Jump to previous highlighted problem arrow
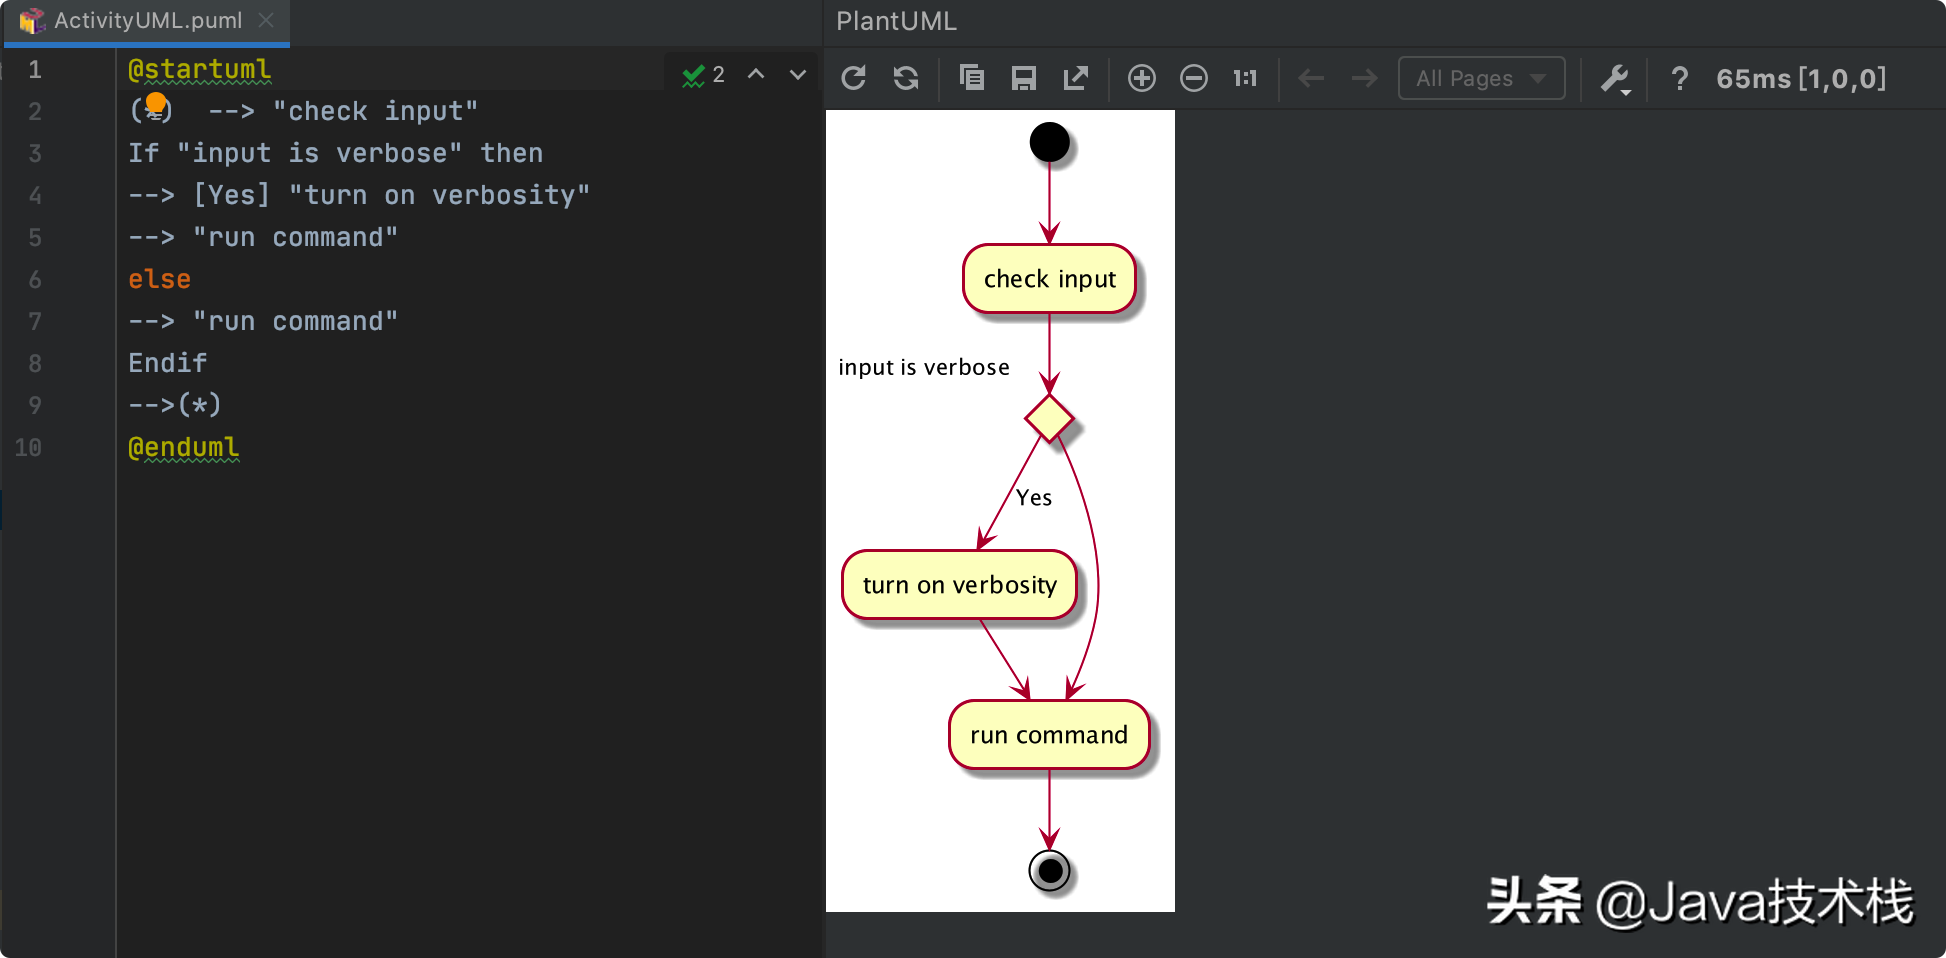 pos(756,74)
